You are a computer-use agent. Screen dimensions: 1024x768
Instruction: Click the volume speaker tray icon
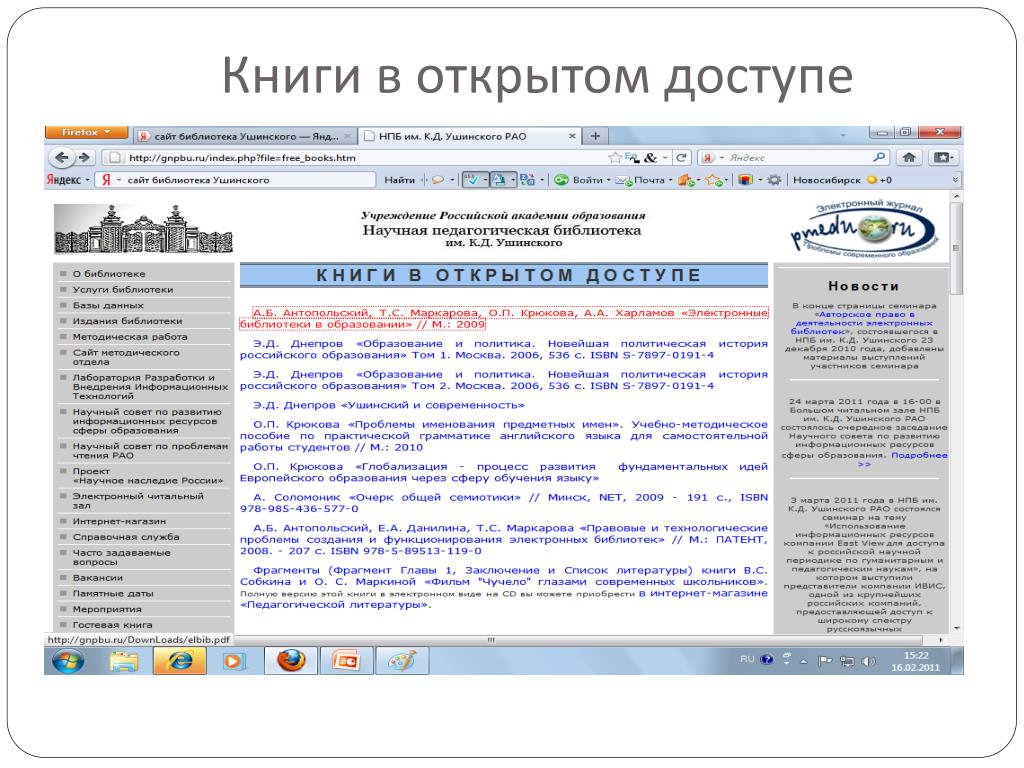click(x=868, y=662)
